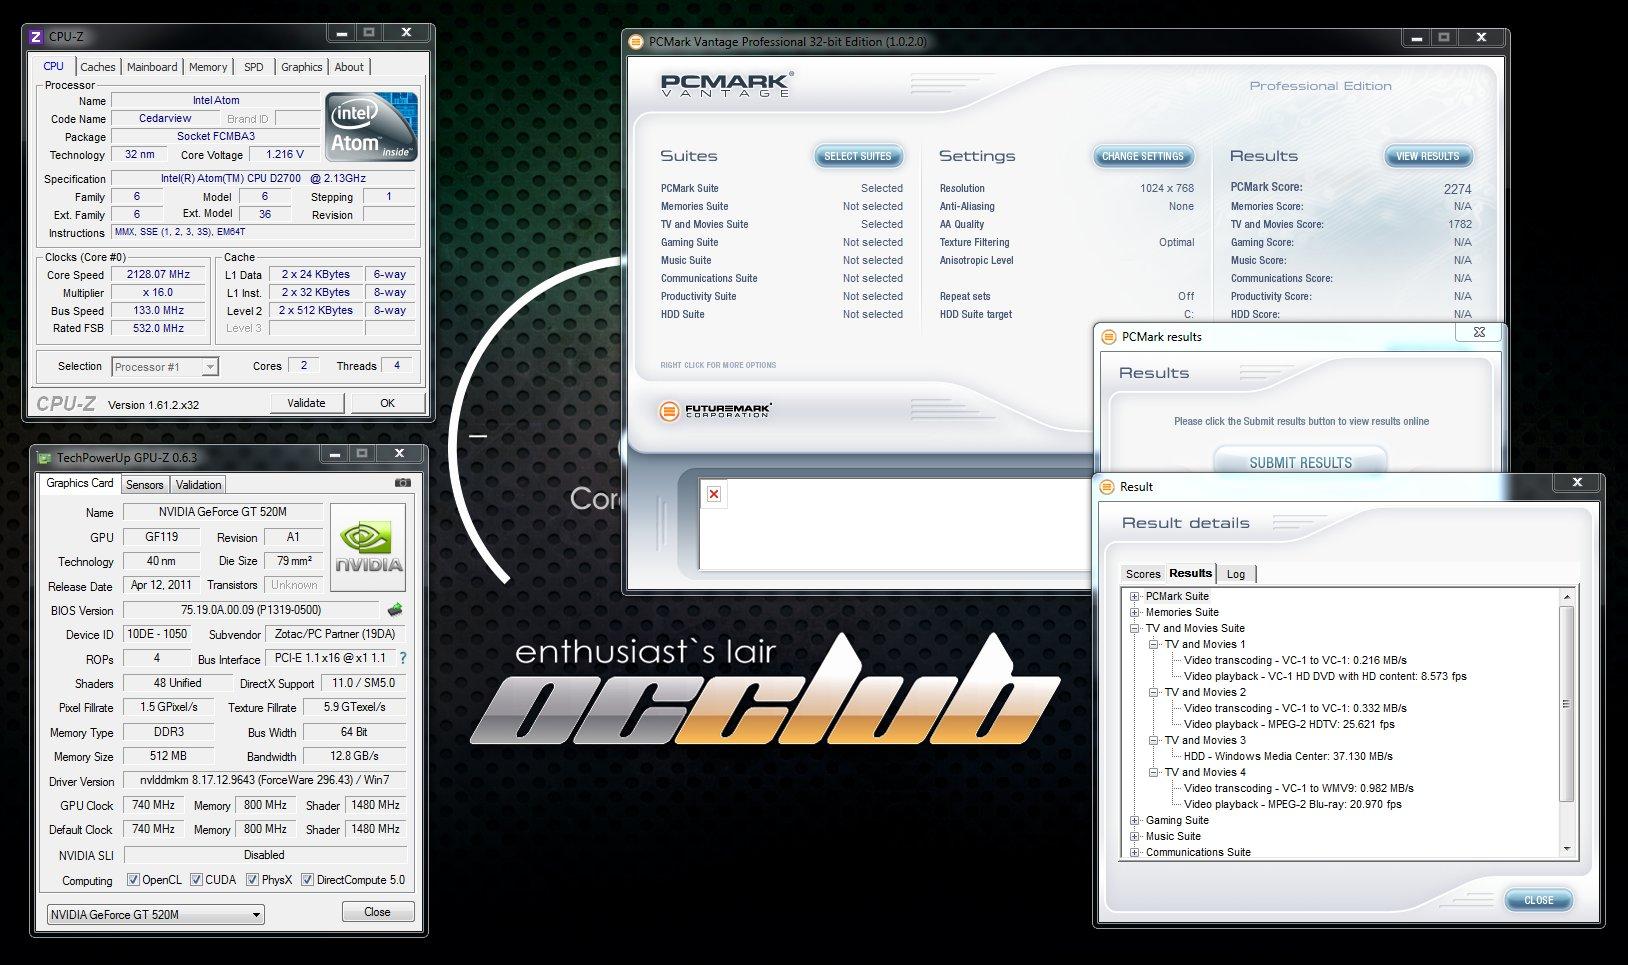Click the VIEW RESULTS button
Image resolution: width=1628 pixels, height=965 pixels.
(x=1428, y=156)
